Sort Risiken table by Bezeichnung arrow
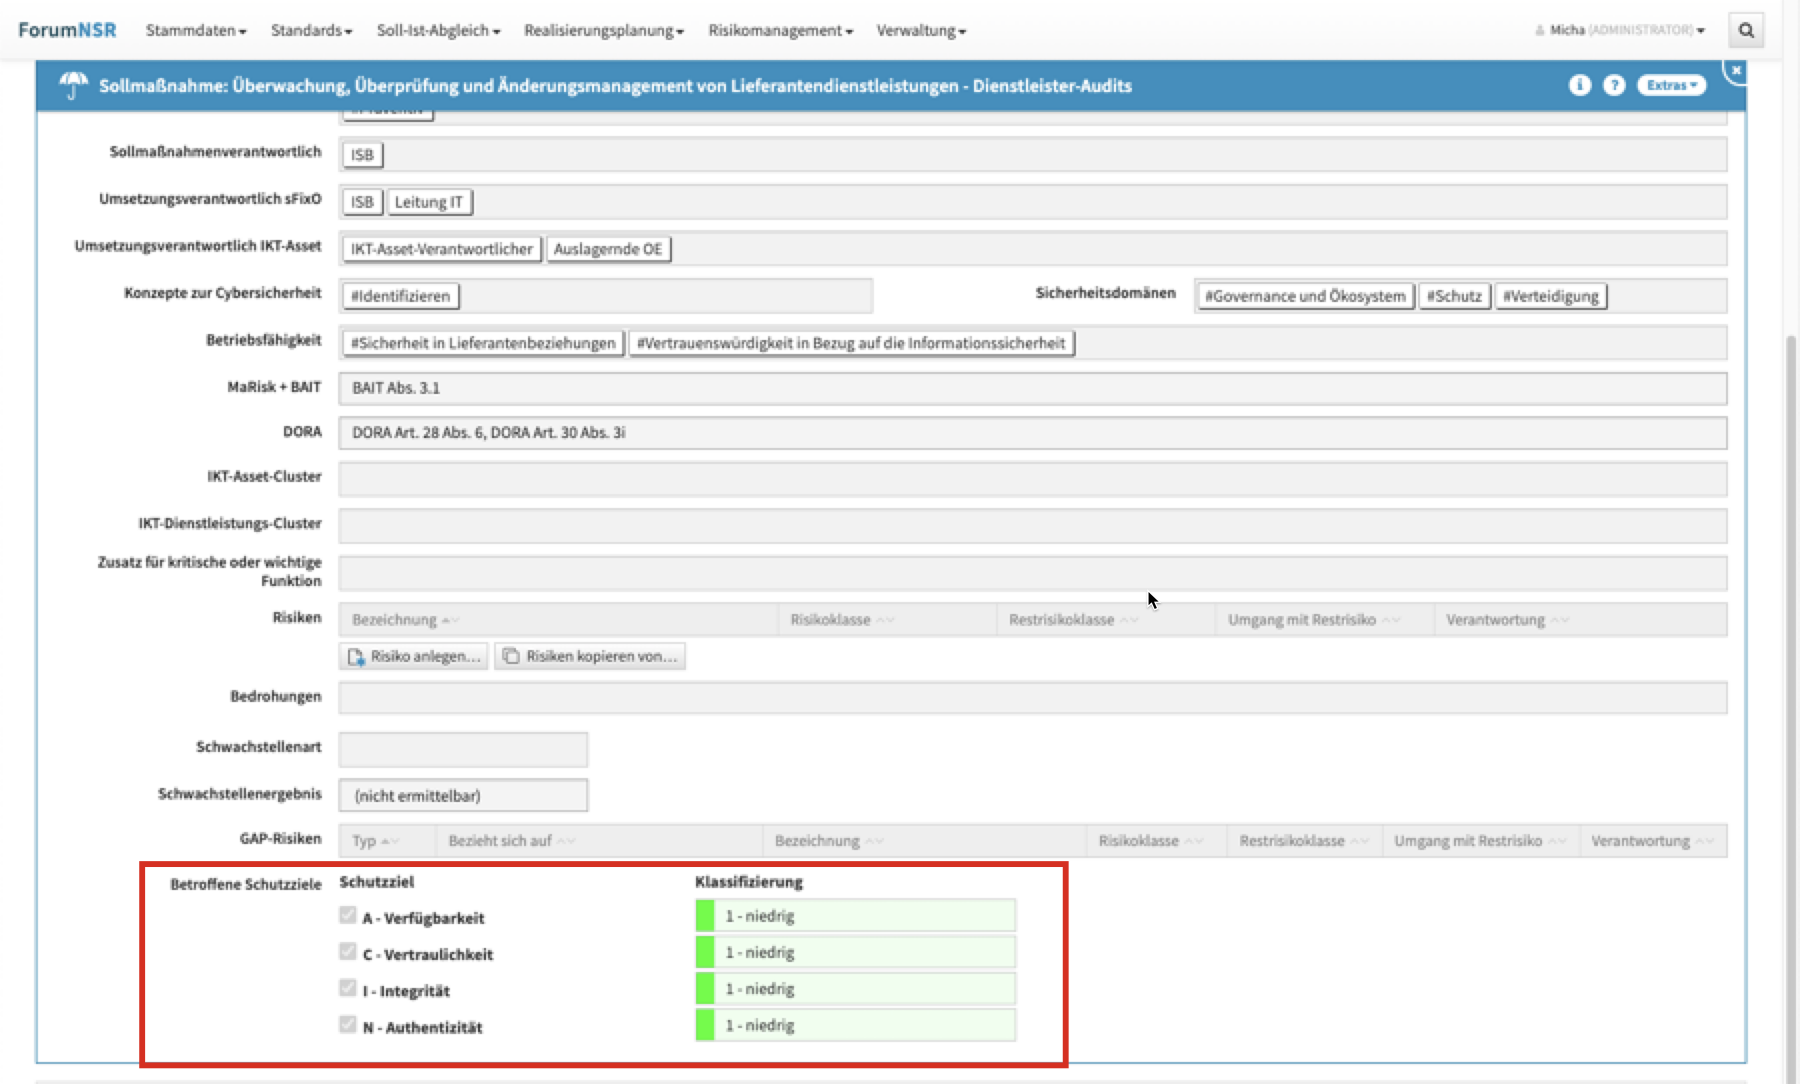The height and width of the screenshot is (1084, 1800). click(x=449, y=620)
